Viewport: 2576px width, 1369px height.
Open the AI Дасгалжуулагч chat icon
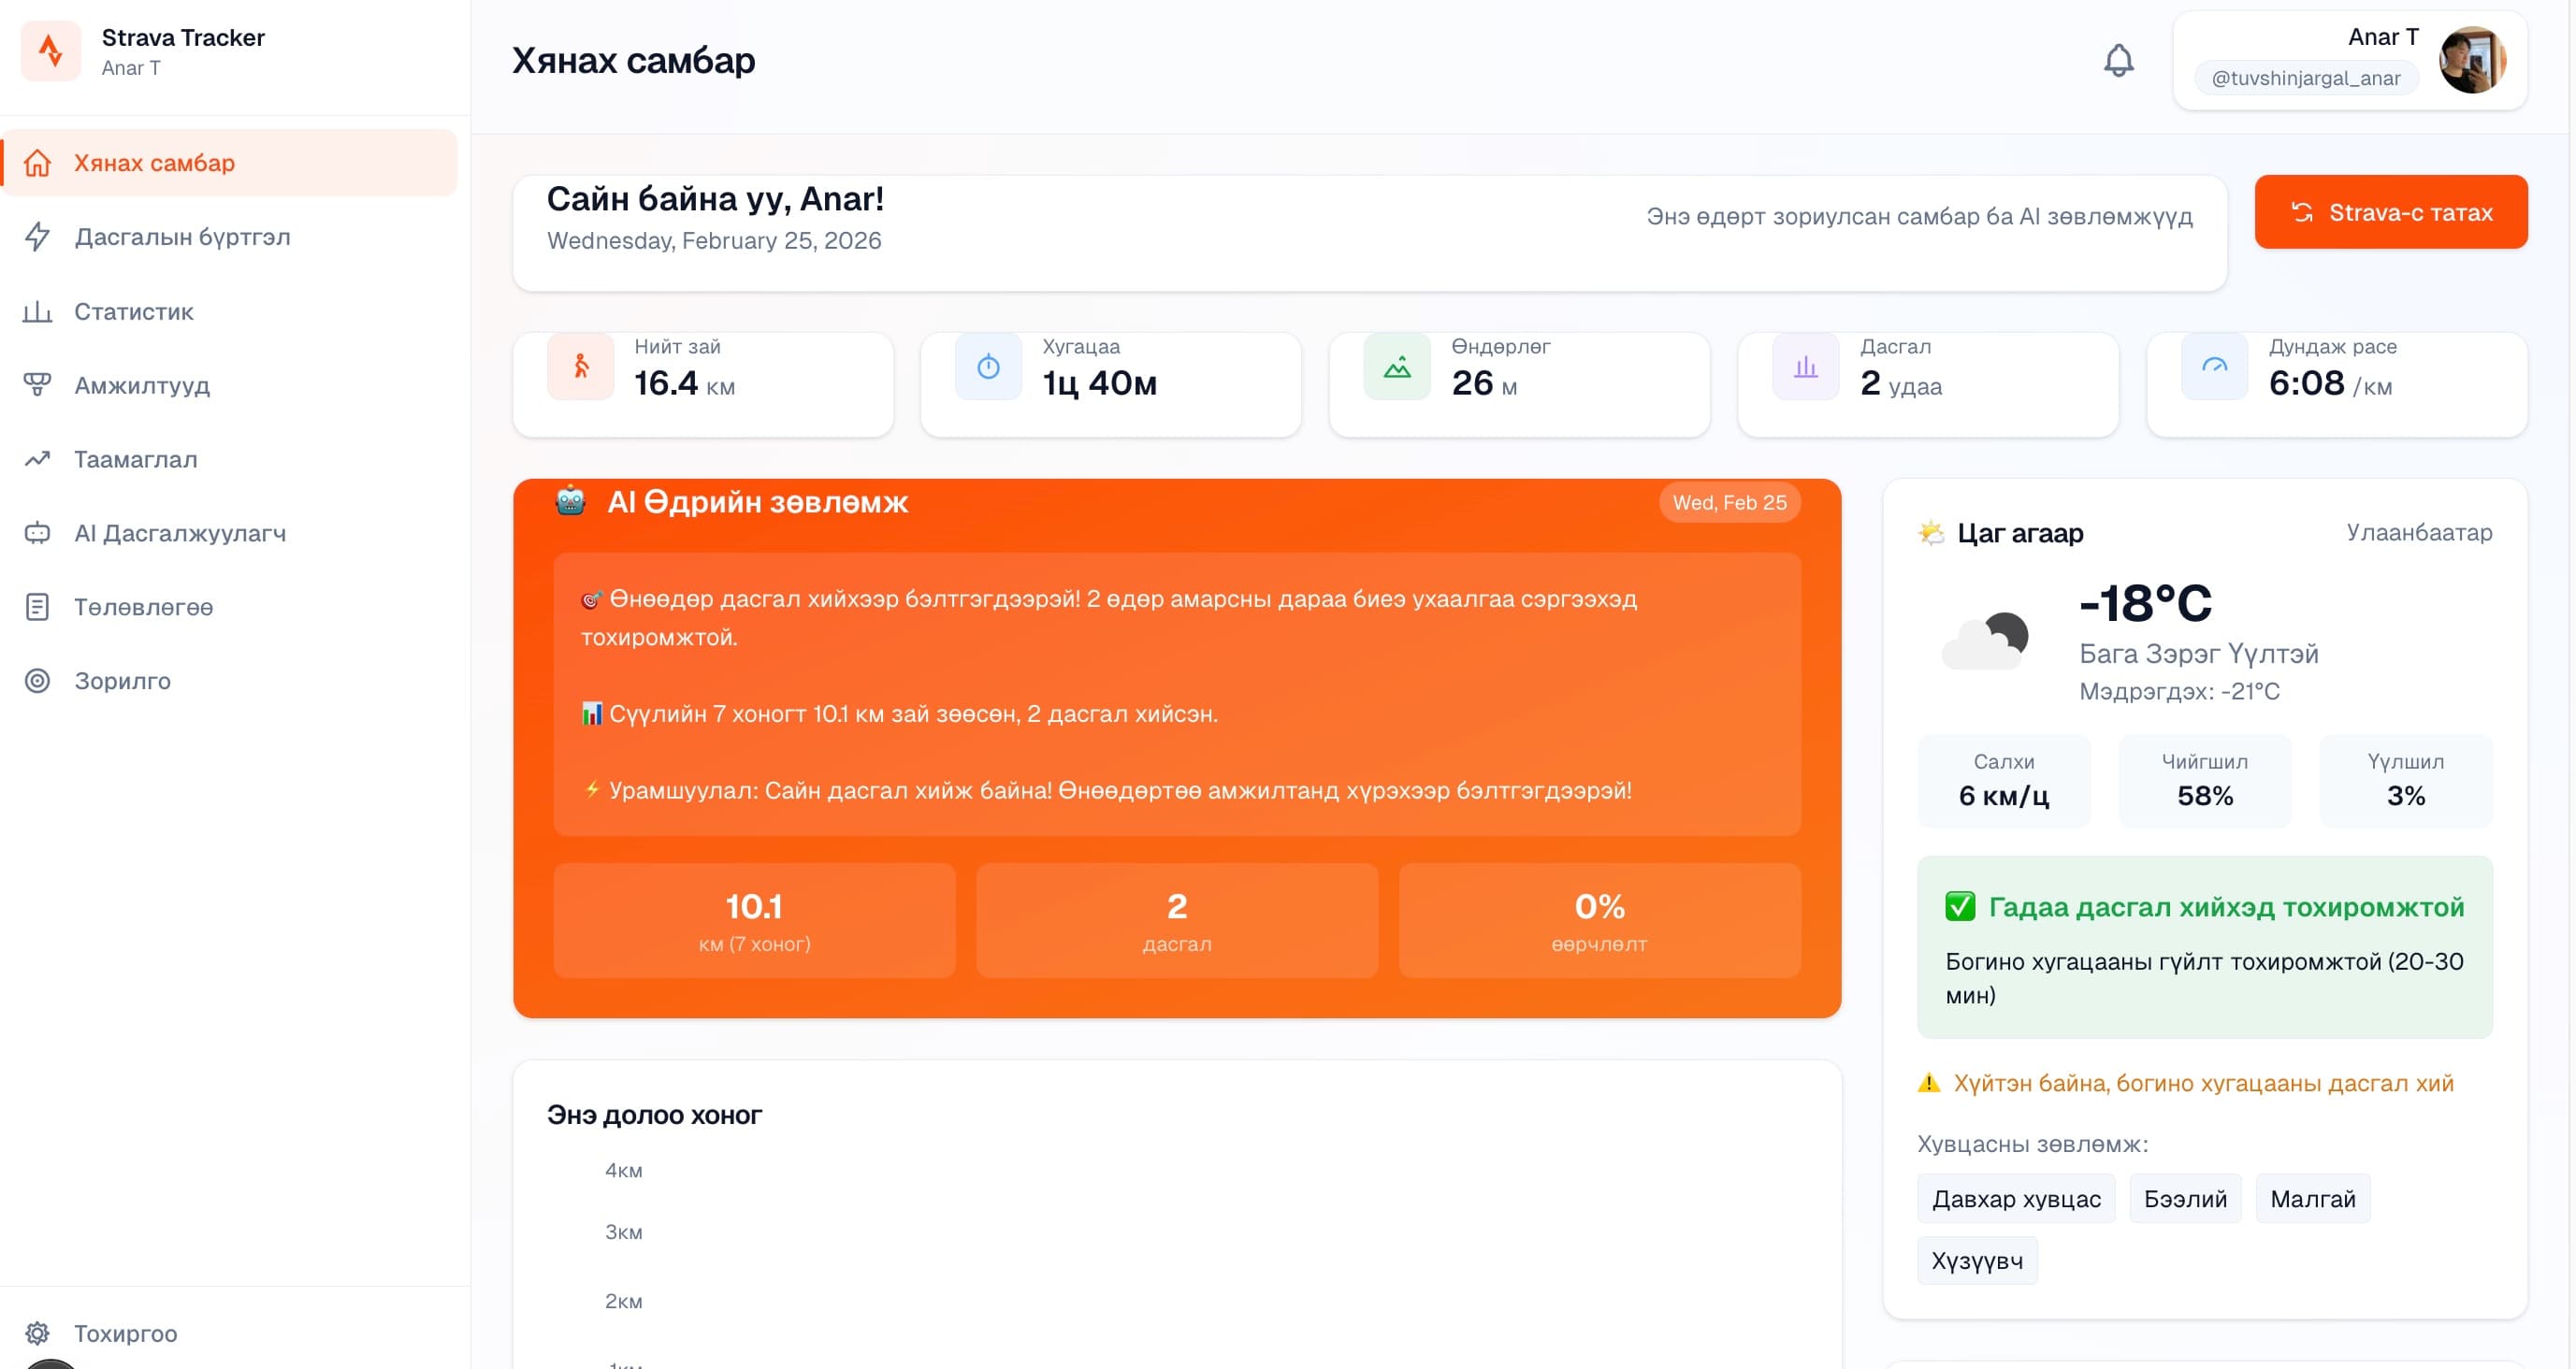pos(37,533)
